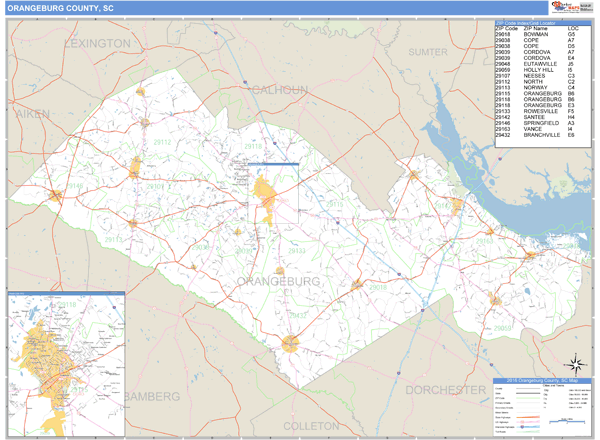The width and height of the screenshot is (600, 440).
Task: Click the 29133 ZIP label on the map
Action: pos(297,251)
